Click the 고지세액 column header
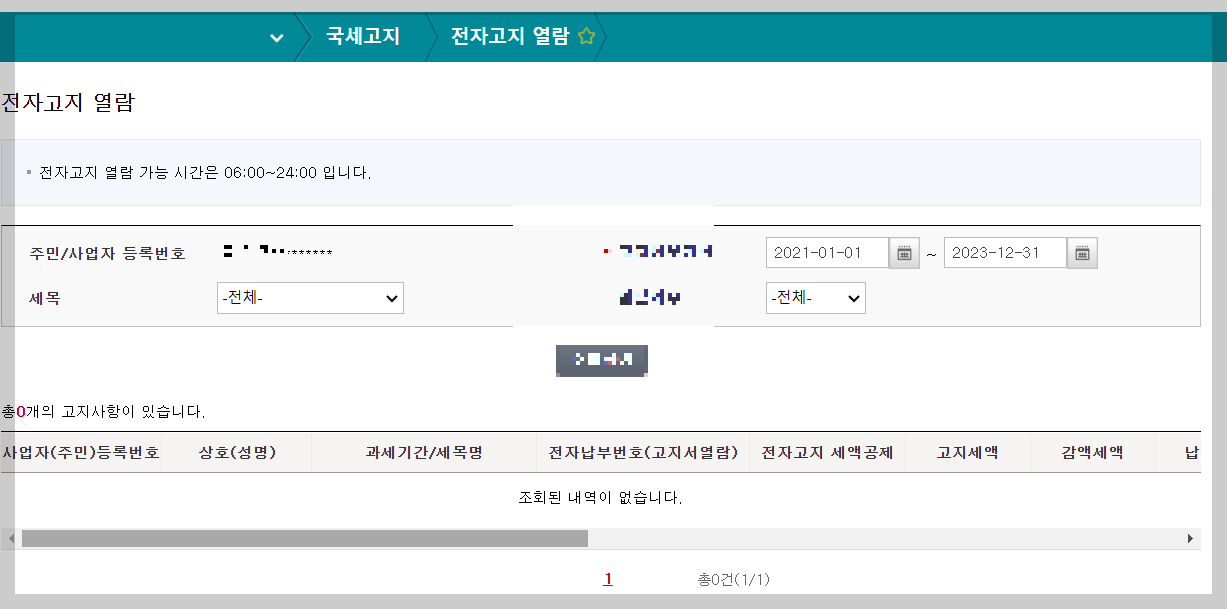Viewport: 1227px width, 609px height. 964,452
